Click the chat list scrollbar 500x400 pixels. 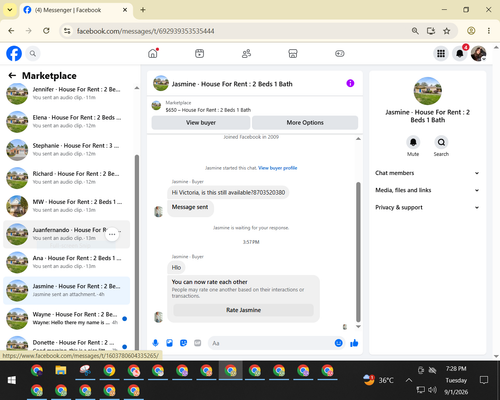[137, 253]
